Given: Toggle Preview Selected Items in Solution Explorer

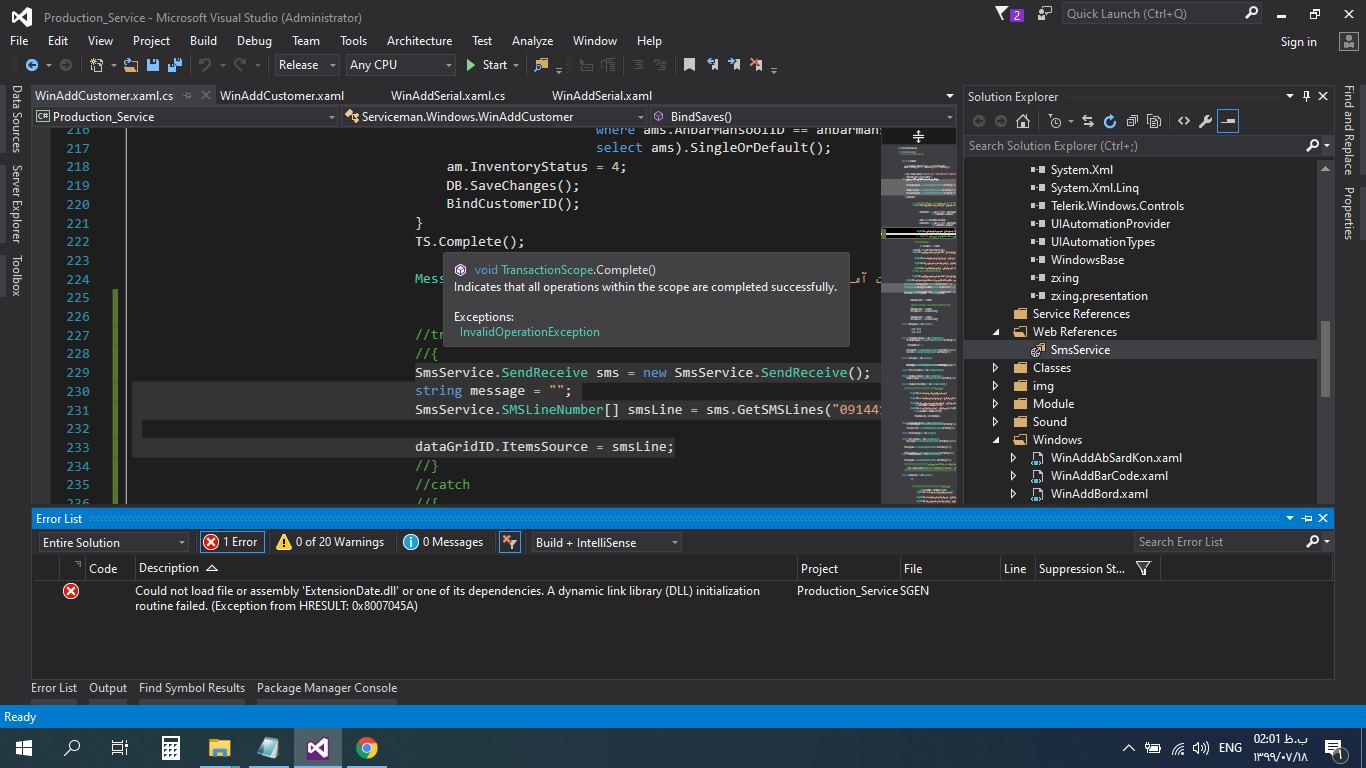Looking at the screenshot, I should (x=1229, y=121).
